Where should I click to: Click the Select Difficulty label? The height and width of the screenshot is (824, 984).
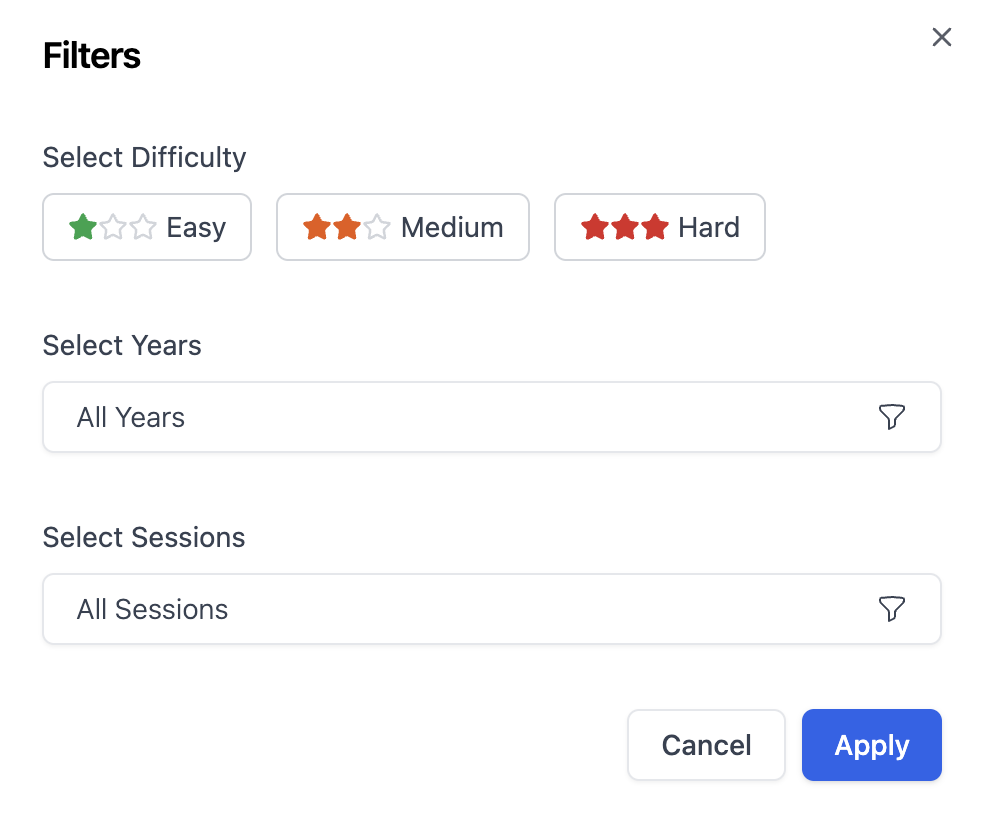[144, 158]
